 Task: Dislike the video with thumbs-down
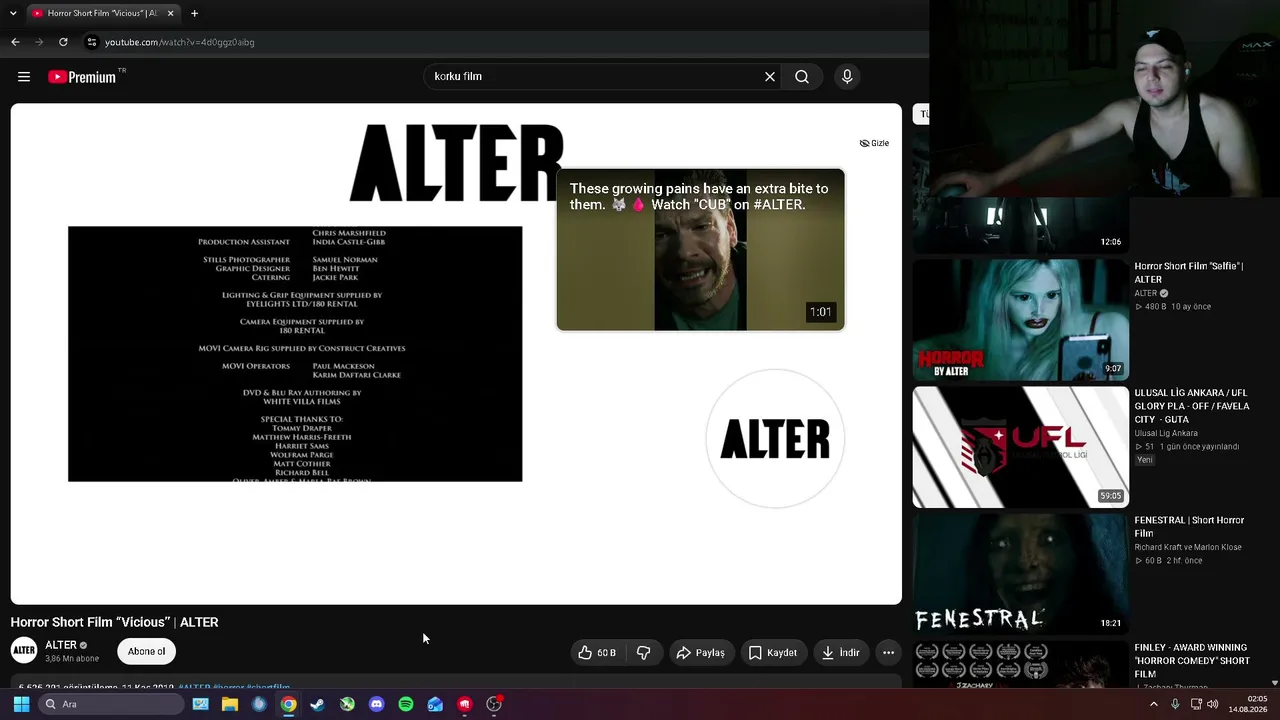point(643,653)
